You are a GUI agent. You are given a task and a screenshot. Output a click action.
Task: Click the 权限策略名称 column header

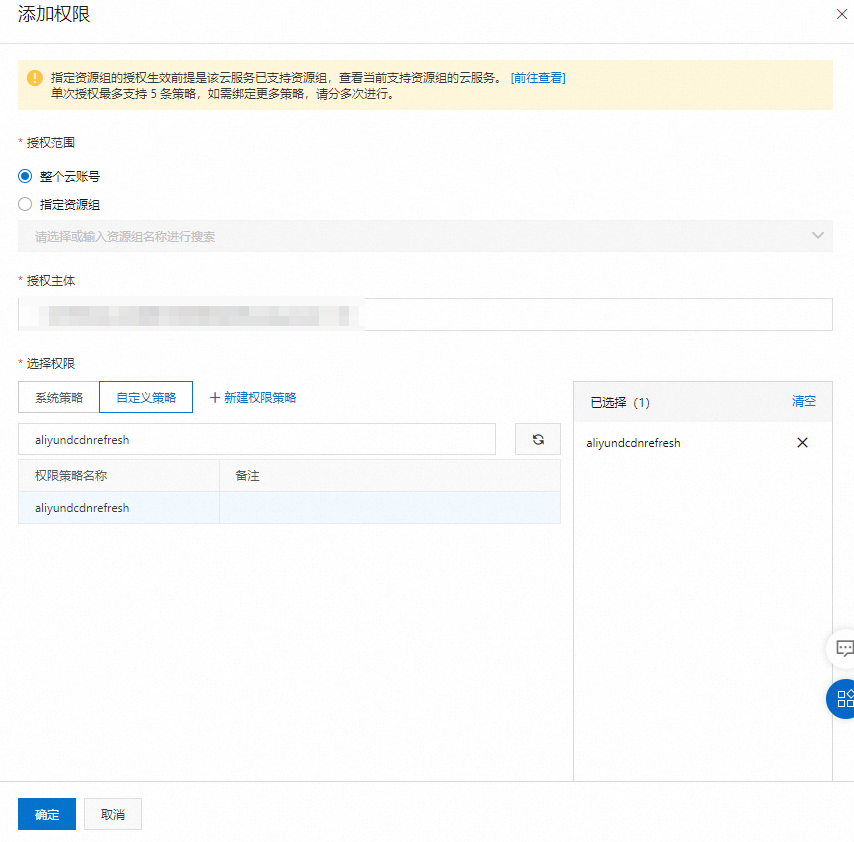119,475
